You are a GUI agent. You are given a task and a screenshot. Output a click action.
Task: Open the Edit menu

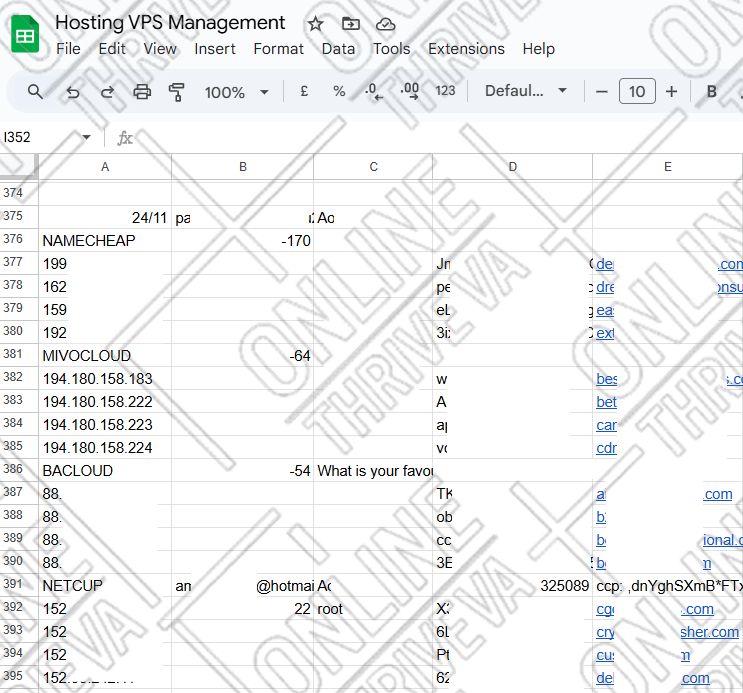[112, 49]
